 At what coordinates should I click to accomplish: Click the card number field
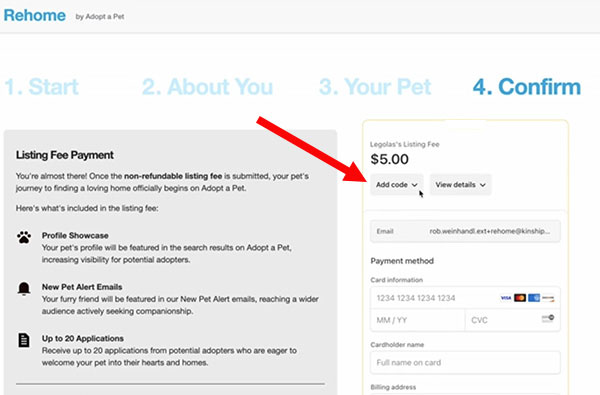point(465,298)
